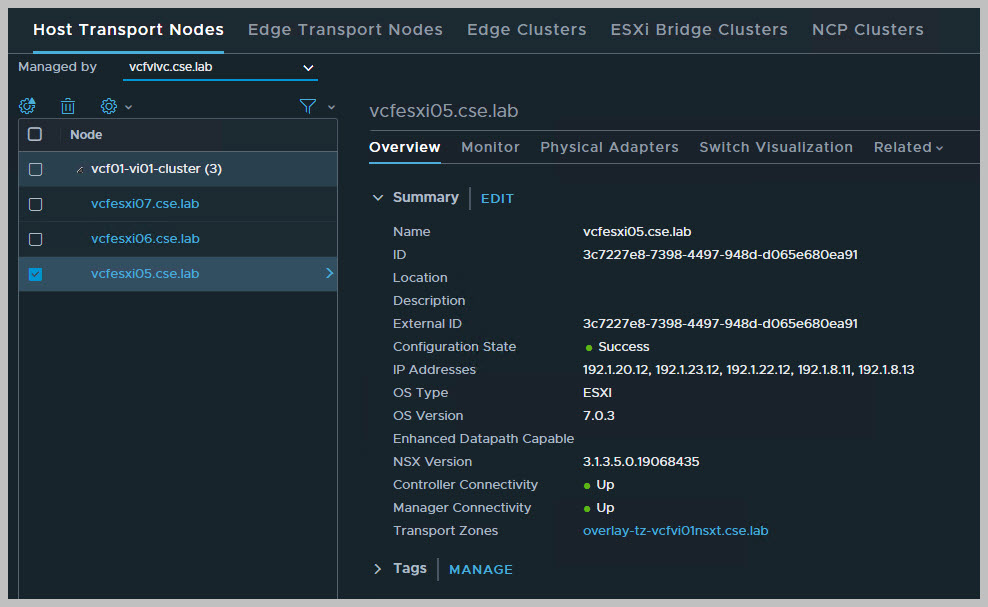Click MANAGE next to Tags

point(480,569)
